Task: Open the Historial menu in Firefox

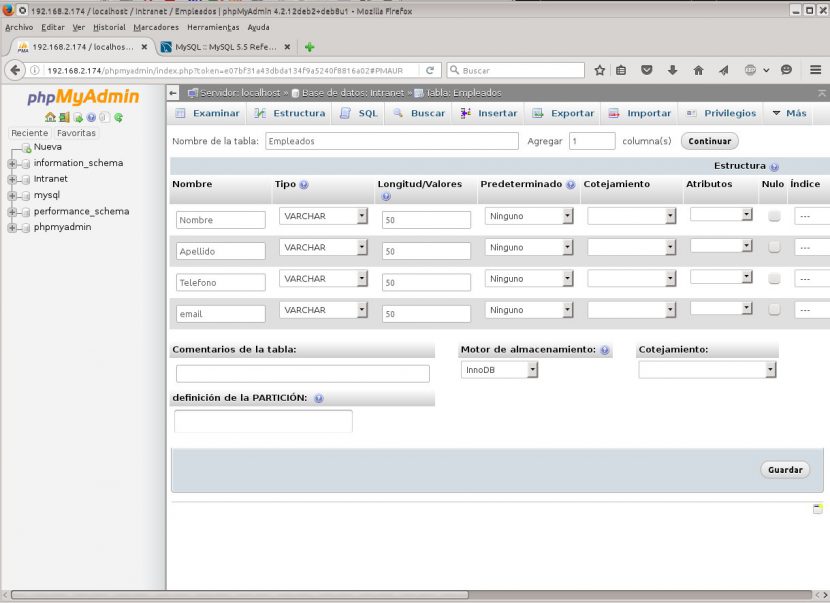Action: pos(109,28)
